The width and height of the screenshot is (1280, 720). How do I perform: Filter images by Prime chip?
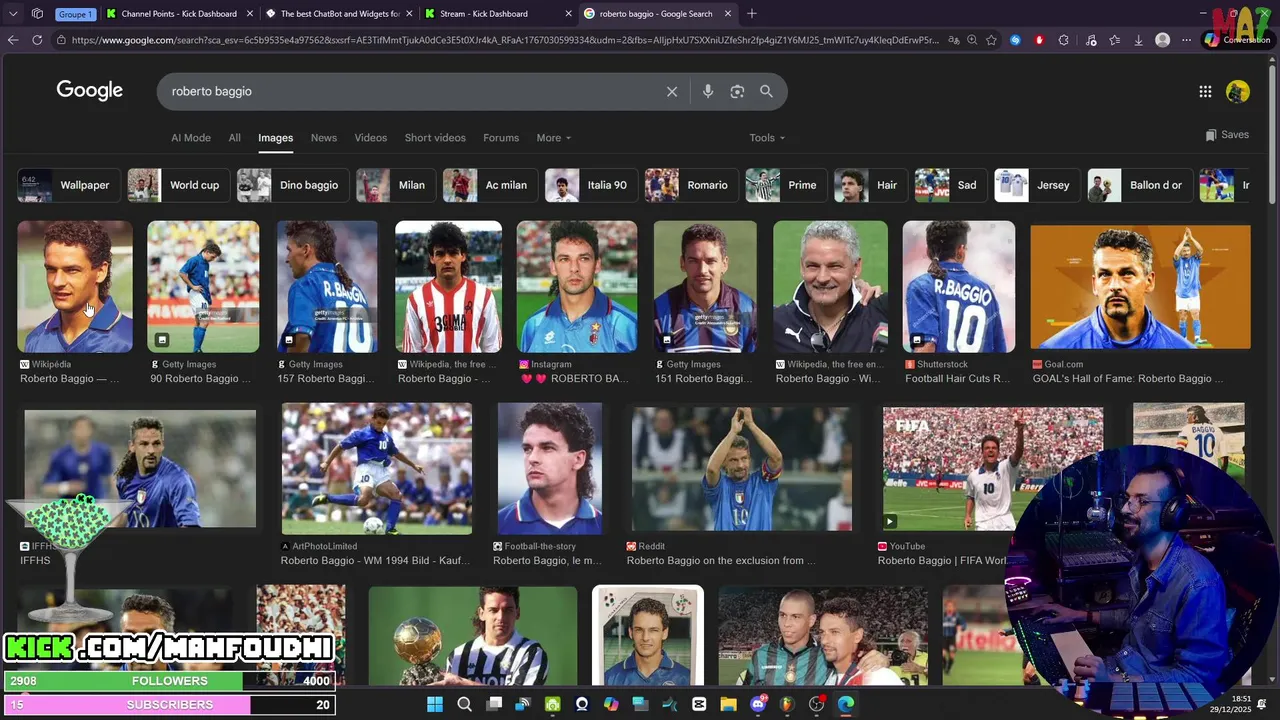(786, 185)
